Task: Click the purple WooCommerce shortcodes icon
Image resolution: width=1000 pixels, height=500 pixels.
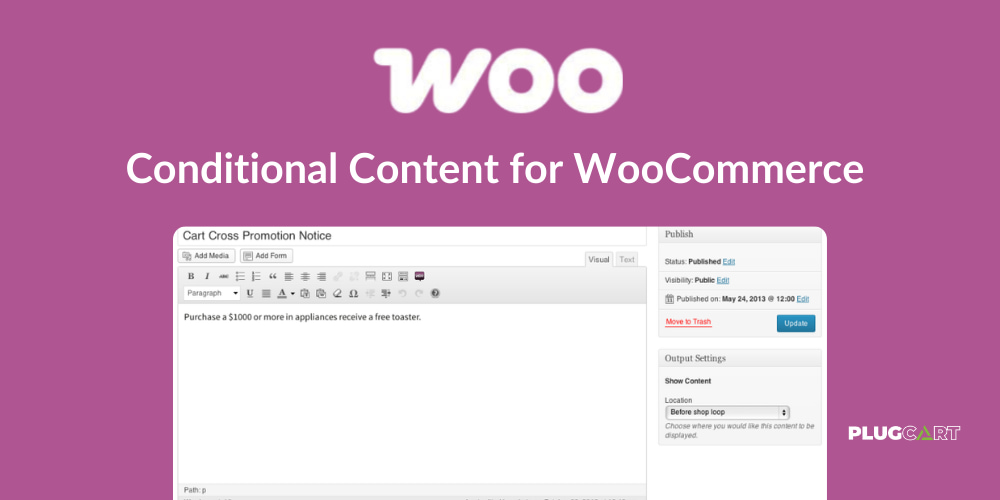Action: (420, 276)
